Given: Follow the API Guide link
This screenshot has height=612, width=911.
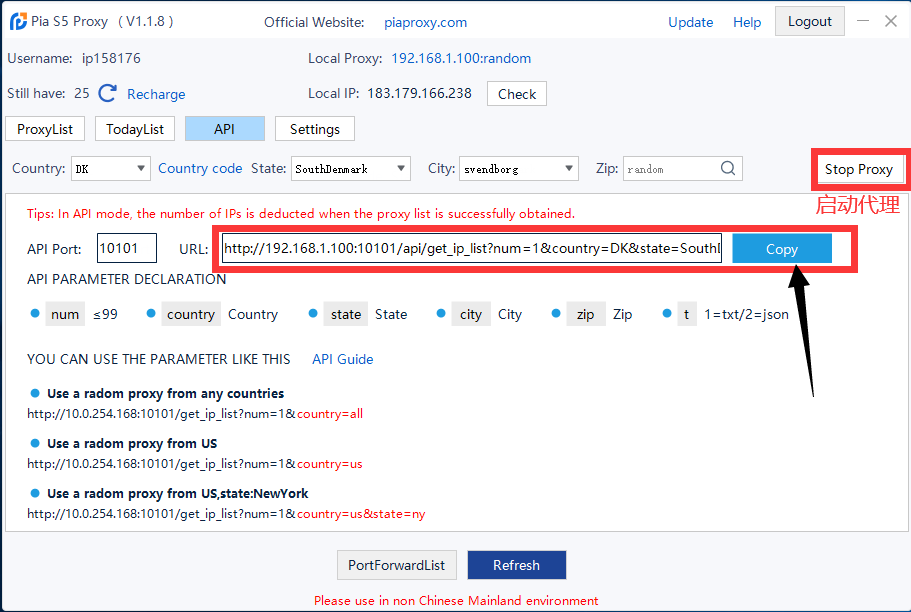Looking at the screenshot, I should [x=342, y=359].
